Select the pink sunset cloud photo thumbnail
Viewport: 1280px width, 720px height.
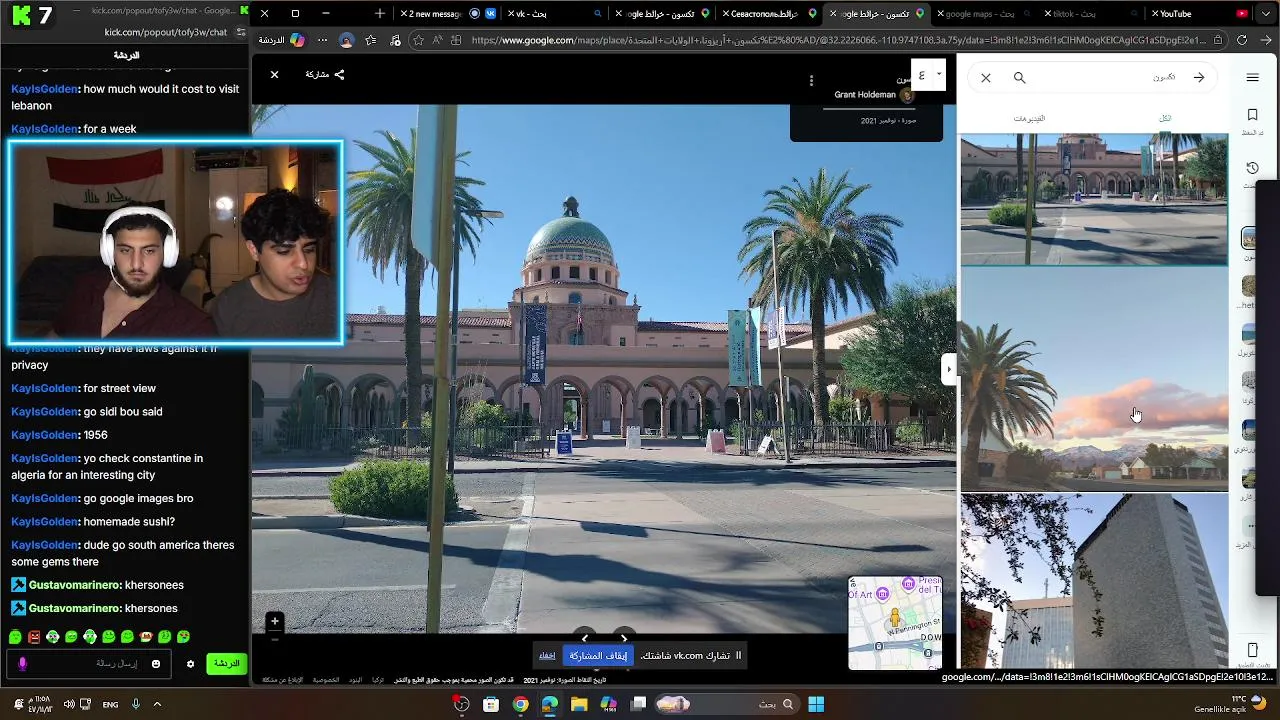pyautogui.click(x=1094, y=379)
